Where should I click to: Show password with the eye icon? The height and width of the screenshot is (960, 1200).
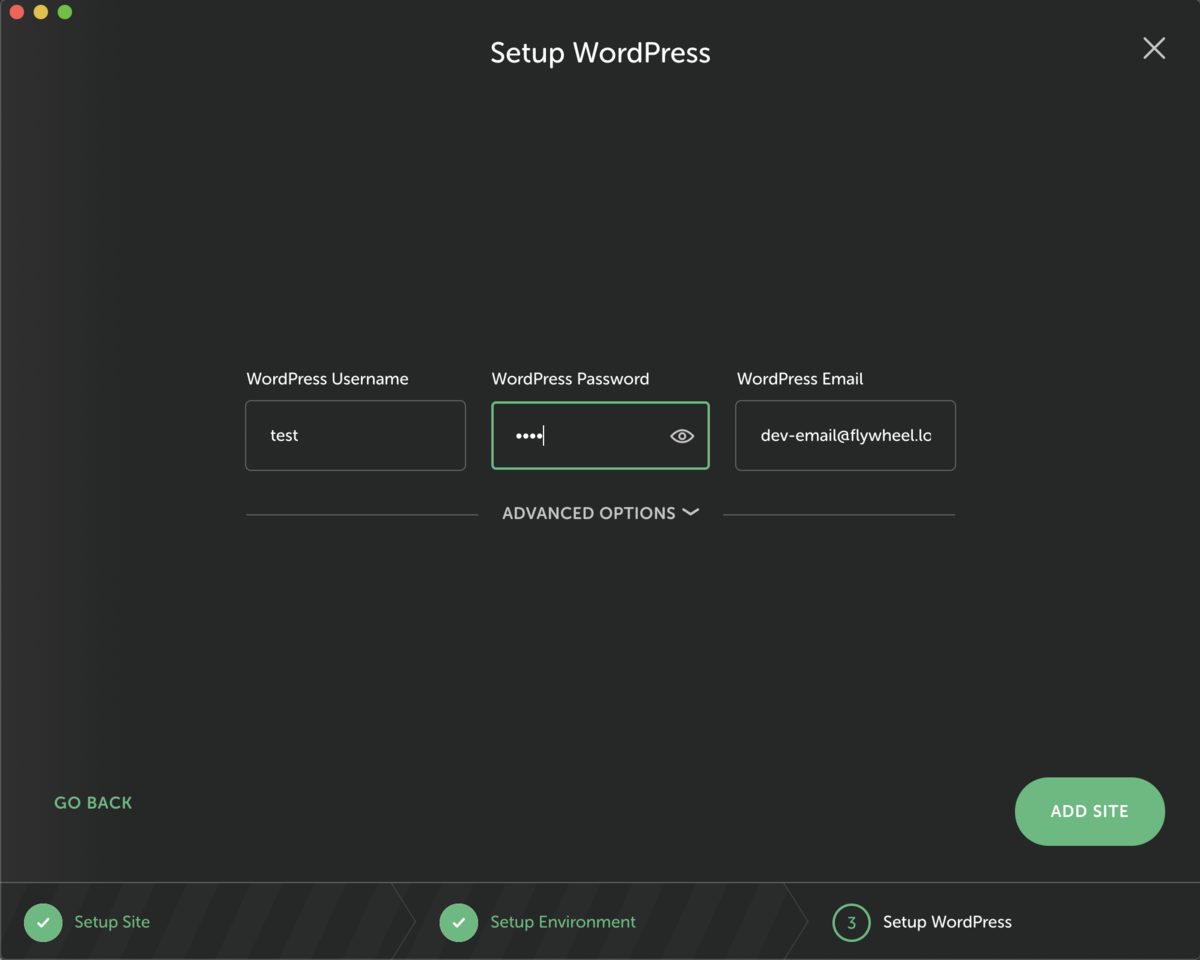pyautogui.click(x=682, y=436)
